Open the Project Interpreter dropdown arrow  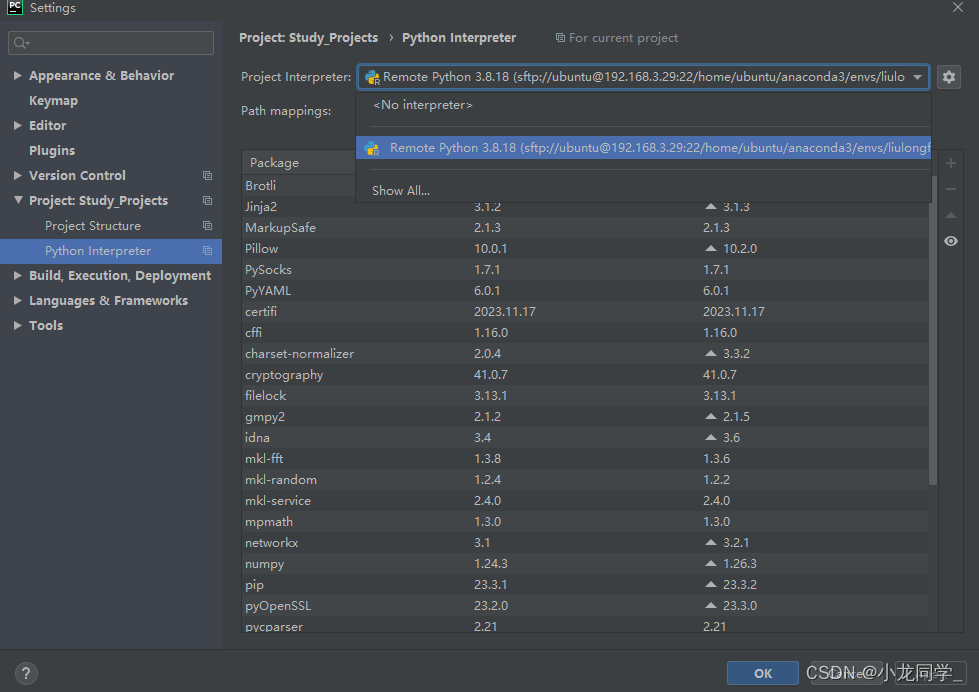point(917,77)
